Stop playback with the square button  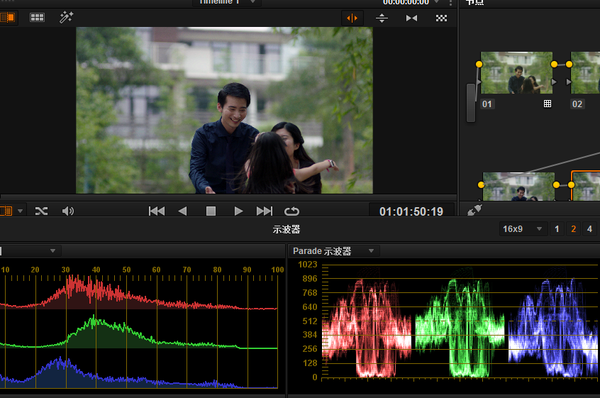click(x=211, y=211)
